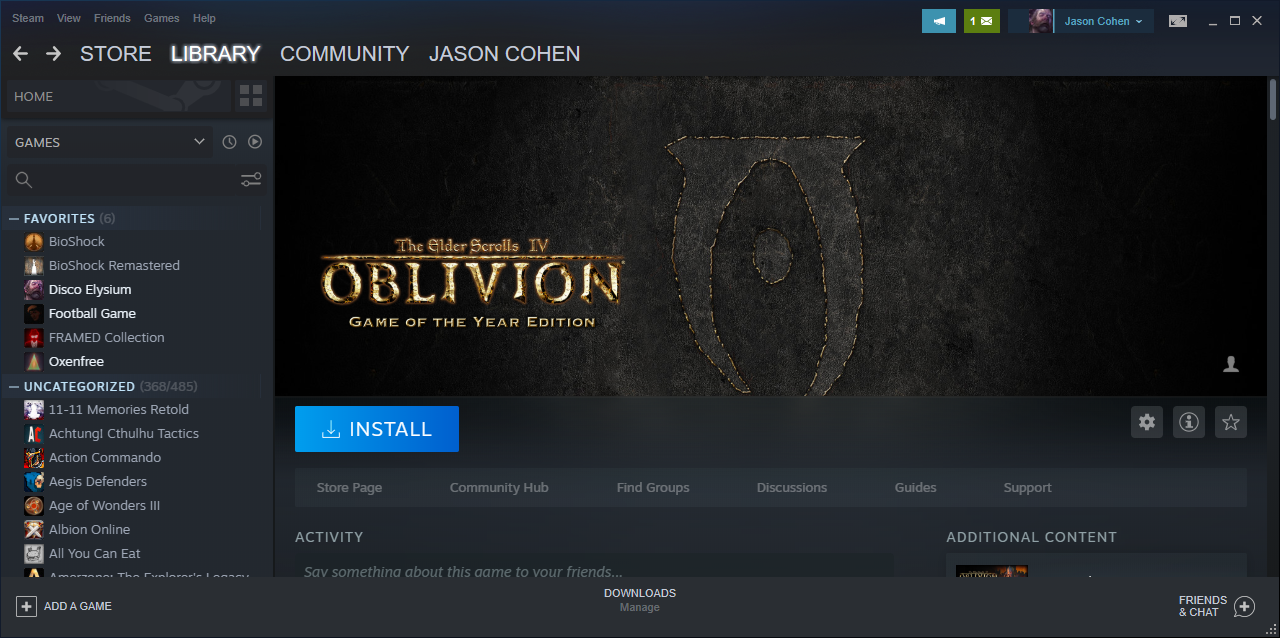
Task: Click the activity post text box
Action: 594,567
